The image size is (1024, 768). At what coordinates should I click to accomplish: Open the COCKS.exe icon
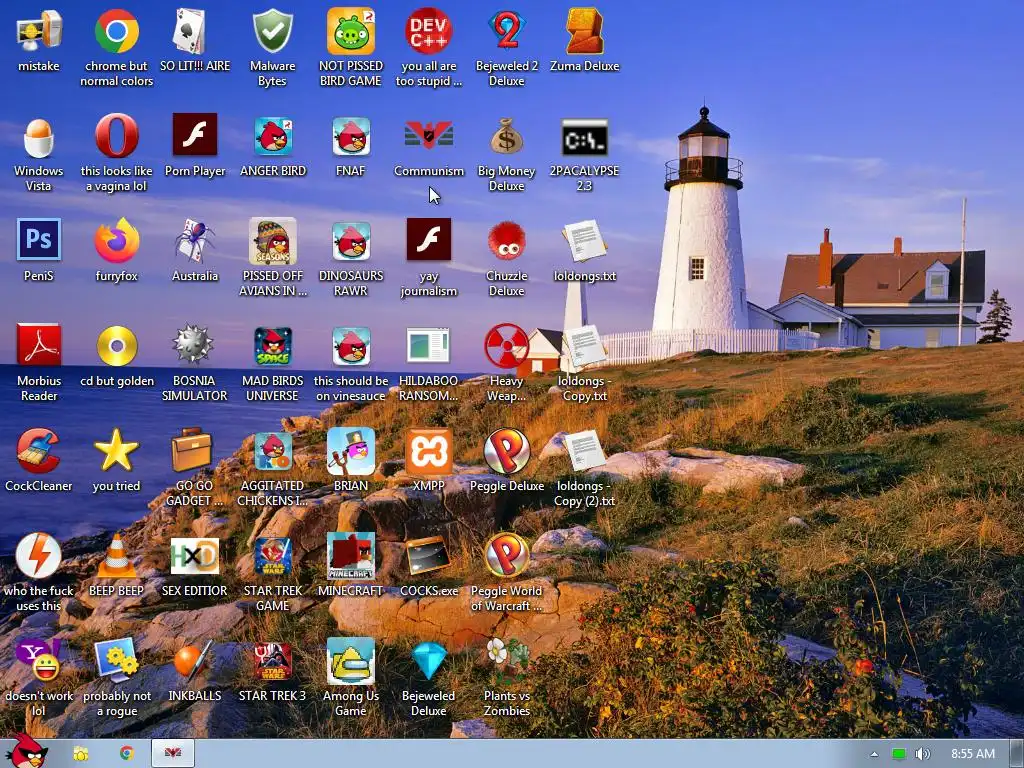(428, 556)
